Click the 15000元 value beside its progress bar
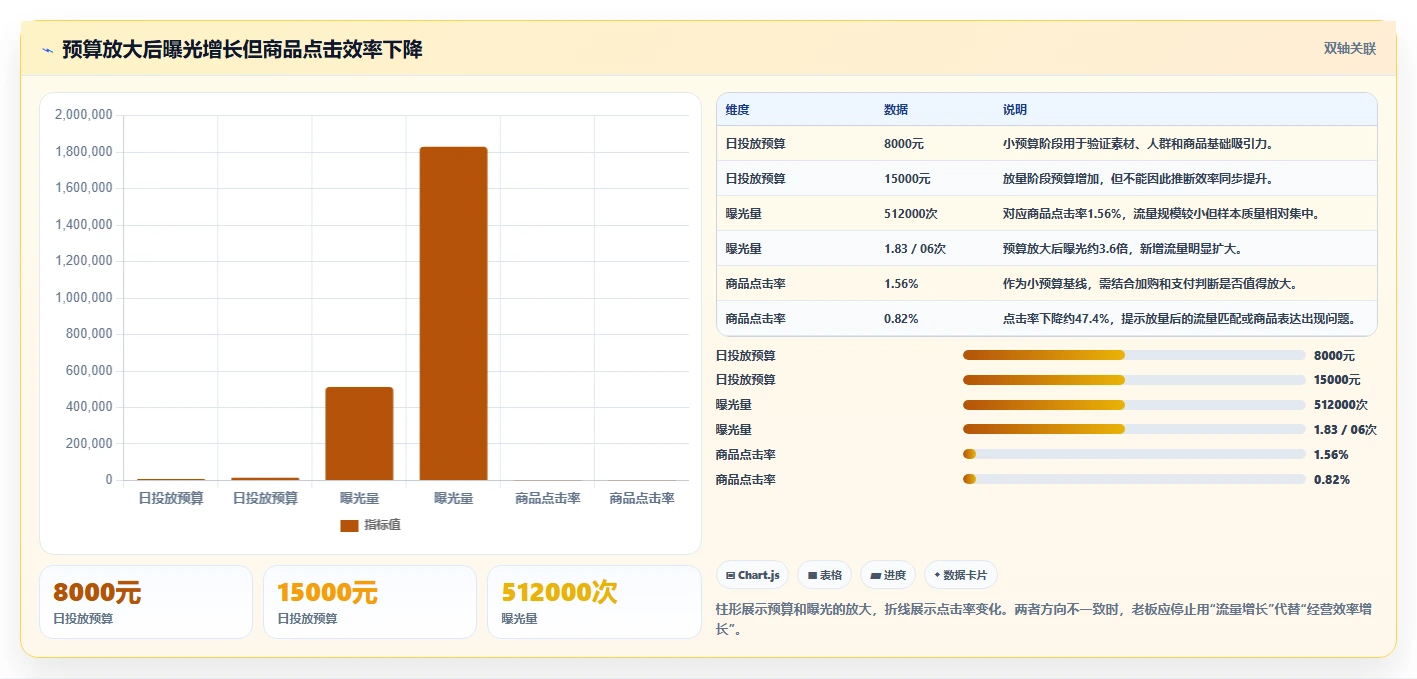This screenshot has width=1417, height=679. click(x=1337, y=380)
